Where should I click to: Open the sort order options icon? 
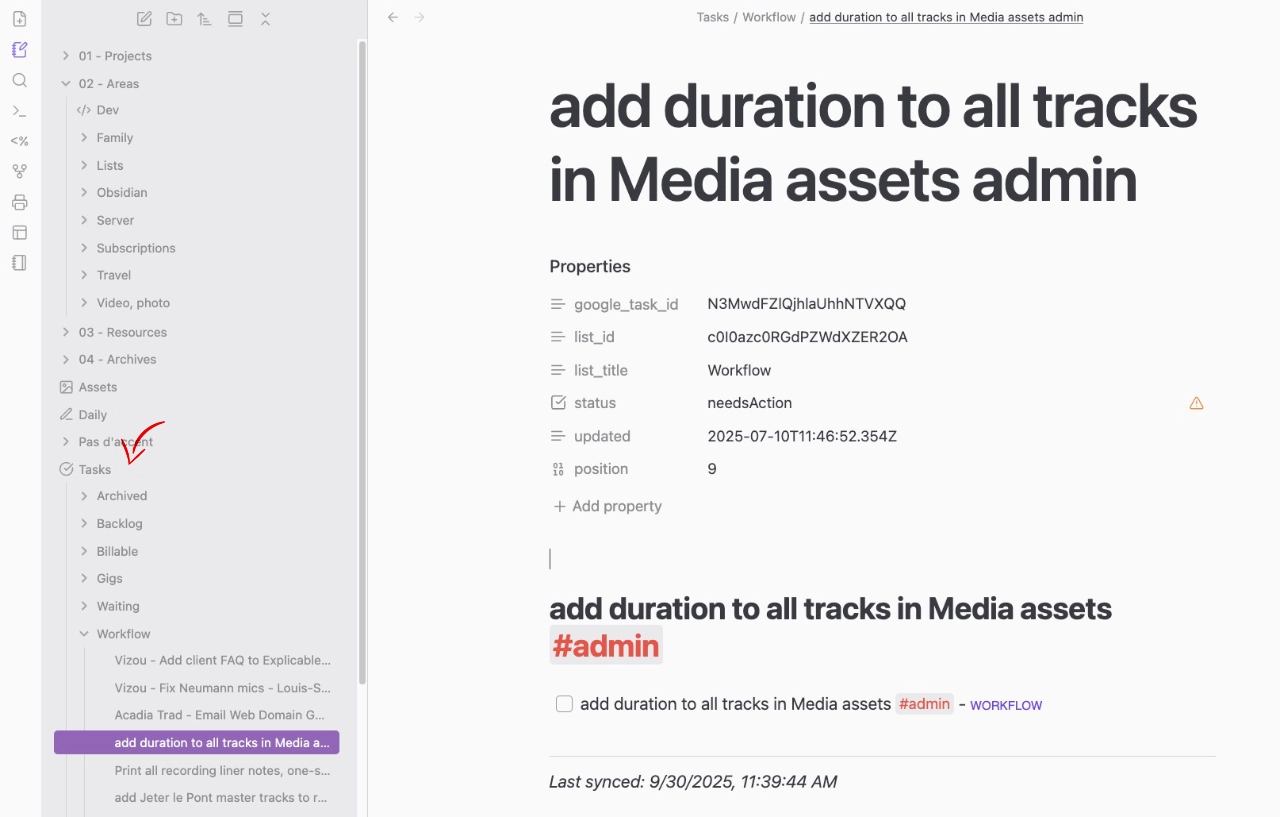click(204, 19)
